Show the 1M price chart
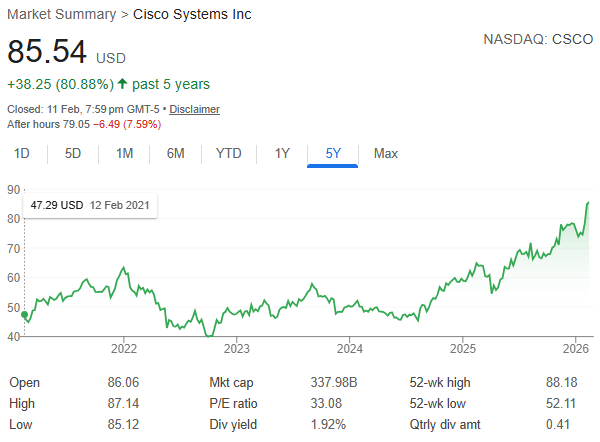 tap(124, 153)
